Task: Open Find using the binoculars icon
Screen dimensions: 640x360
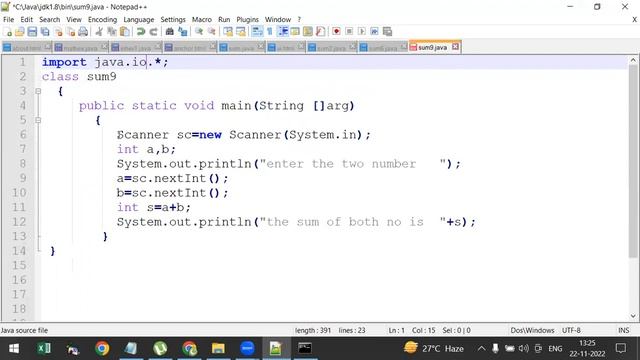Action: (169, 31)
